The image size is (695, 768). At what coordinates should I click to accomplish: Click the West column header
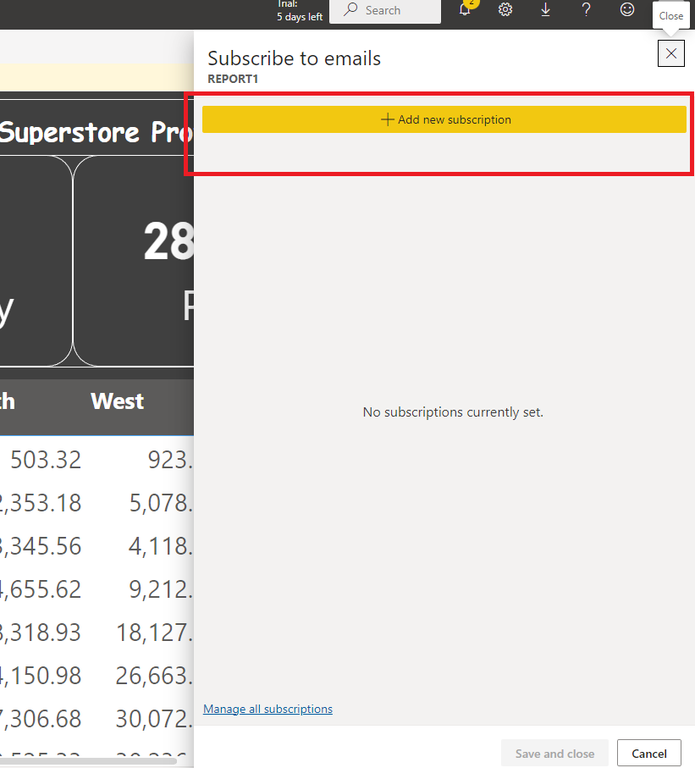(x=117, y=402)
